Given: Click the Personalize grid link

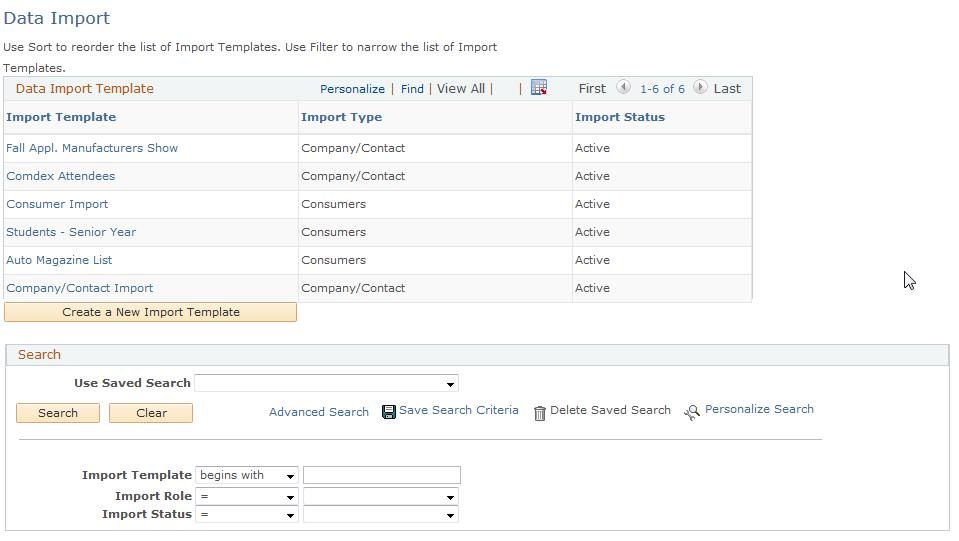Looking at the screenshot, I should click(x=352, y=89).
